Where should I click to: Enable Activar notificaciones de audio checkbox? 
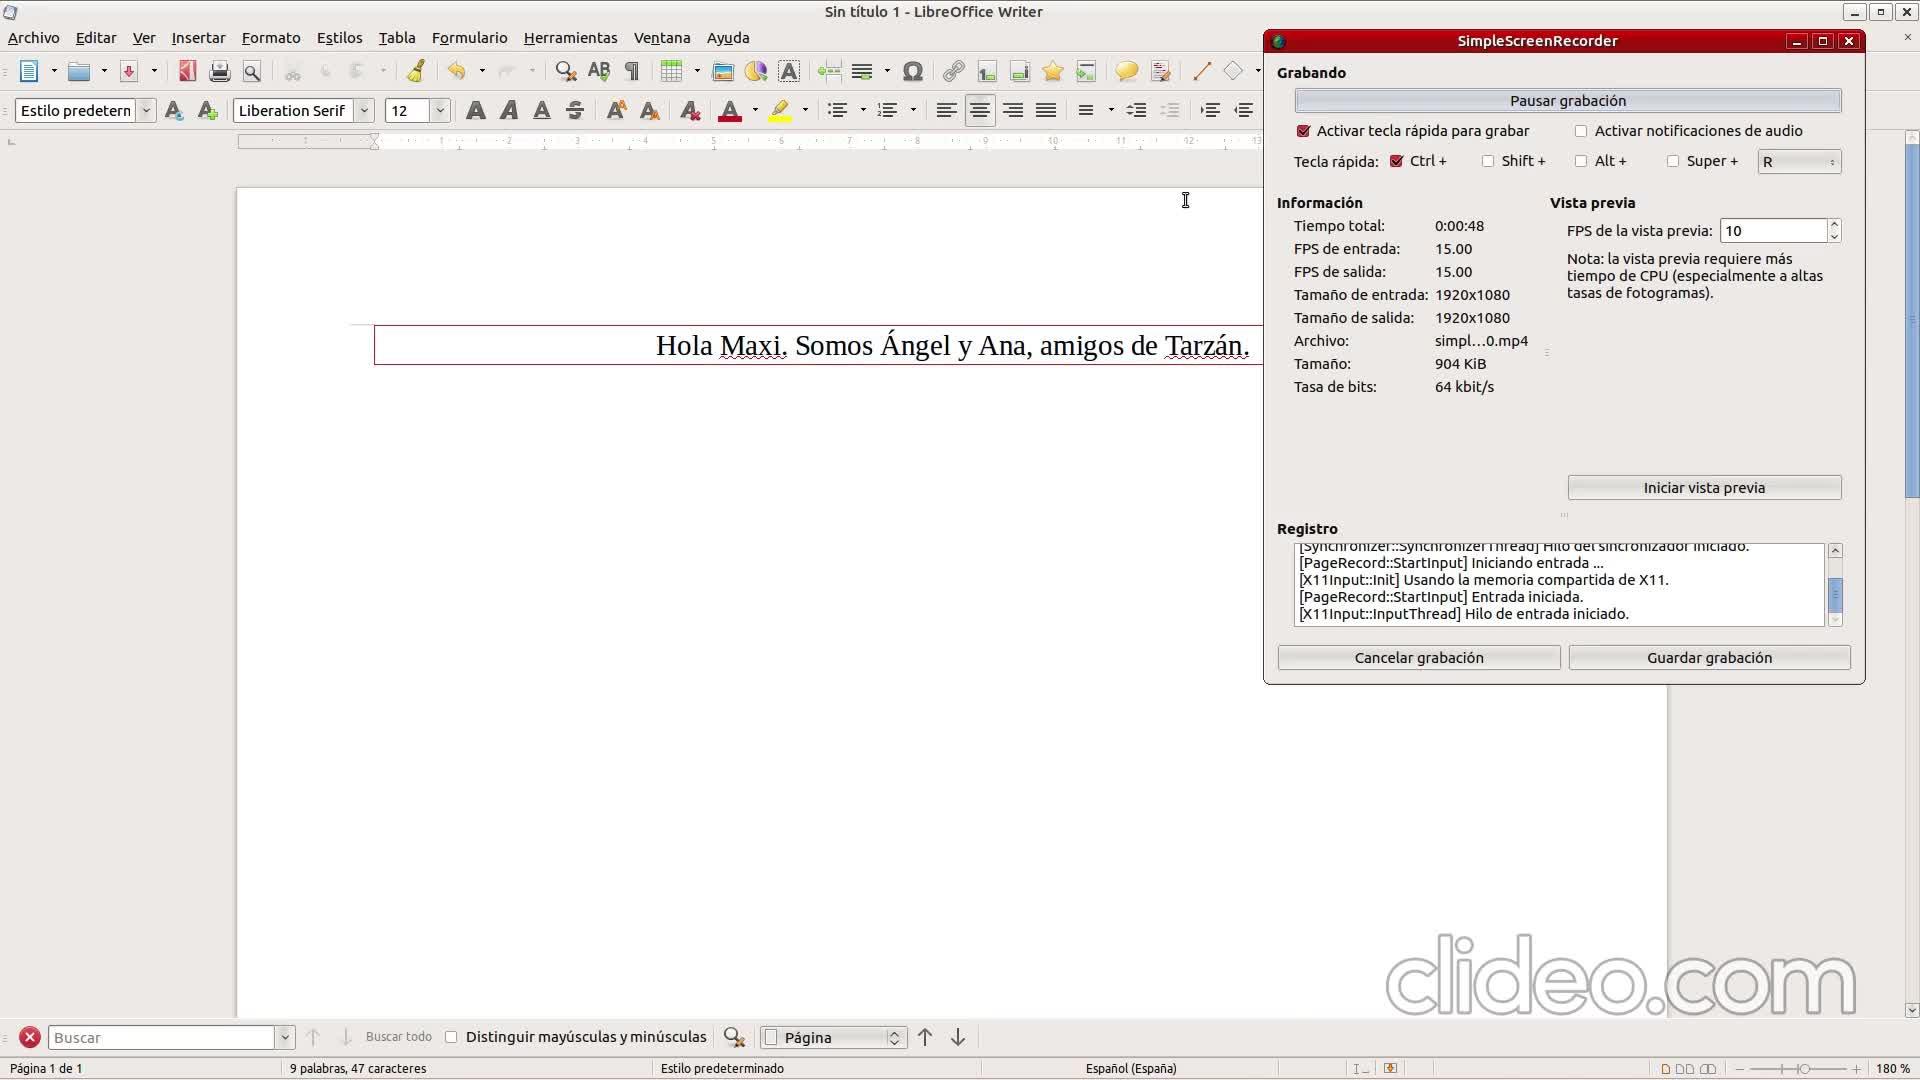[x=1581, y=131]
